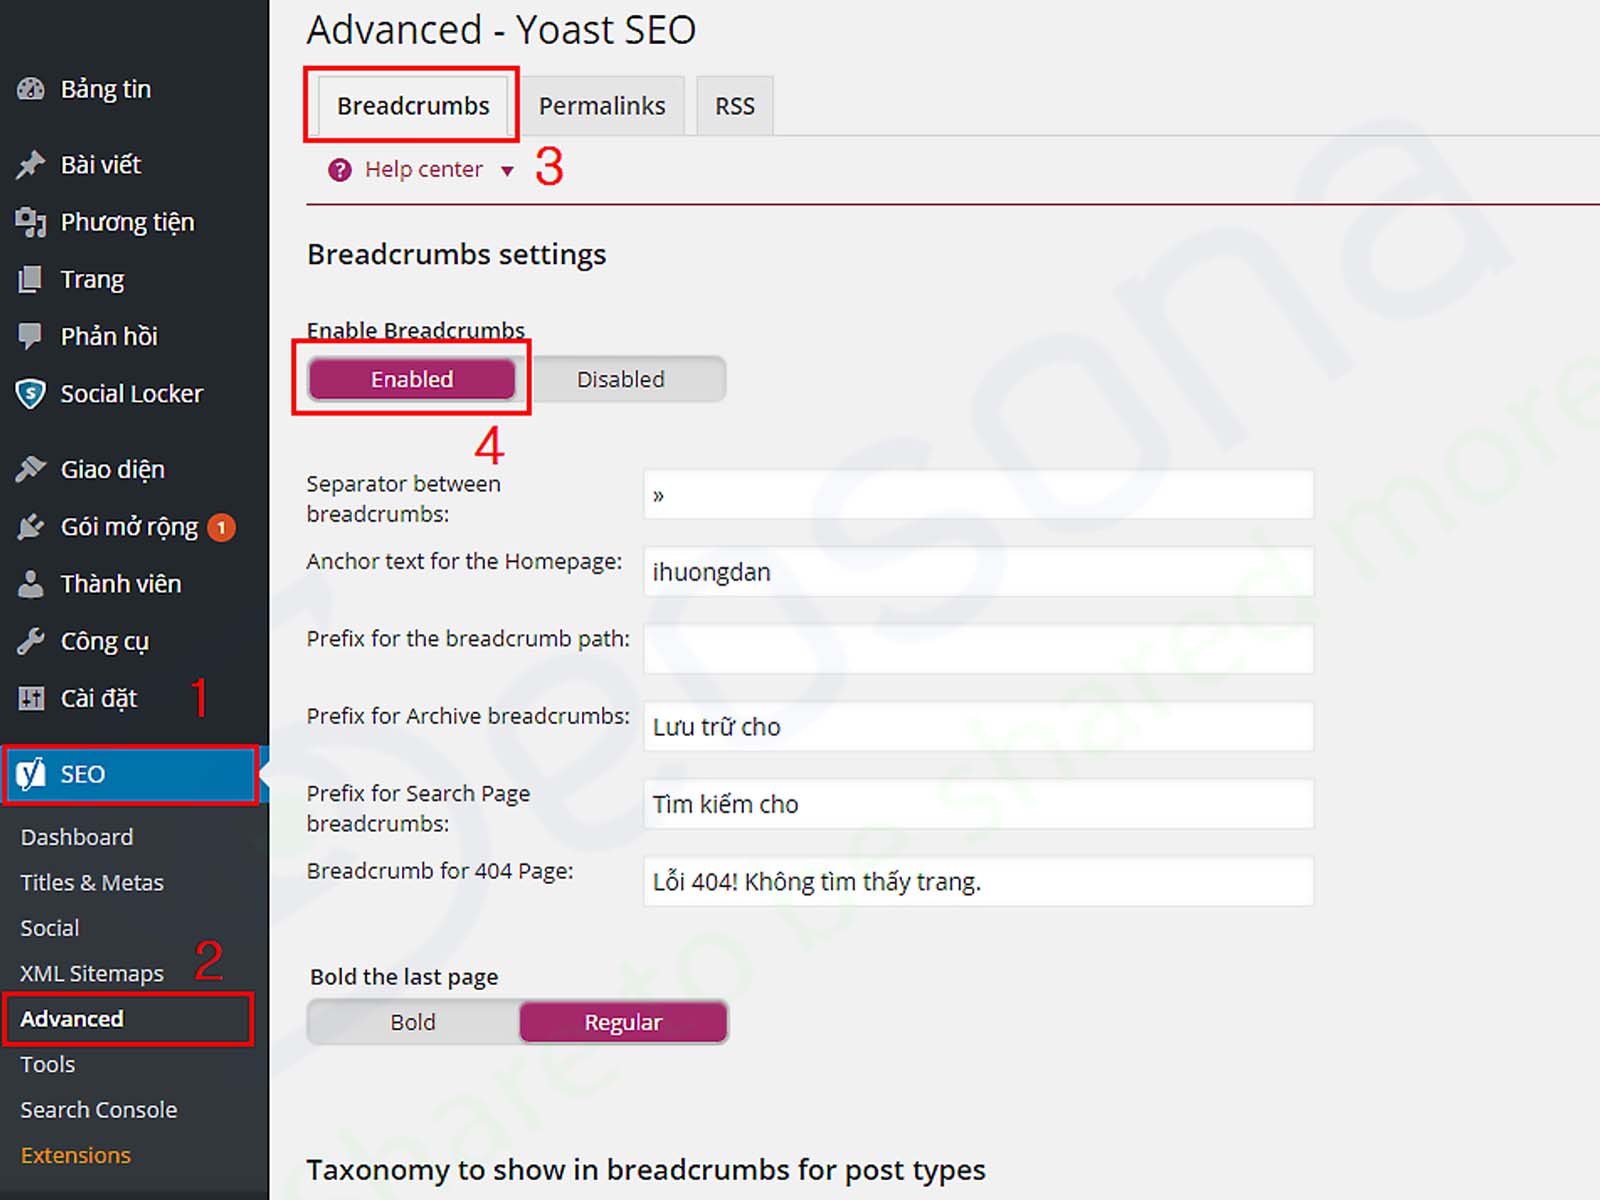Click the Giao diện paintbrush icon
This screenshot has width=1600, height=1200.
(x=31, y=469)
